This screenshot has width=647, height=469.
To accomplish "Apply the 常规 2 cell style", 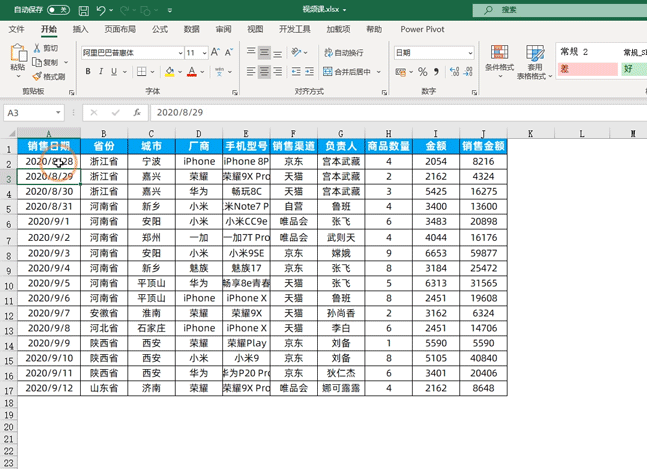I will (x=588, y=52).
